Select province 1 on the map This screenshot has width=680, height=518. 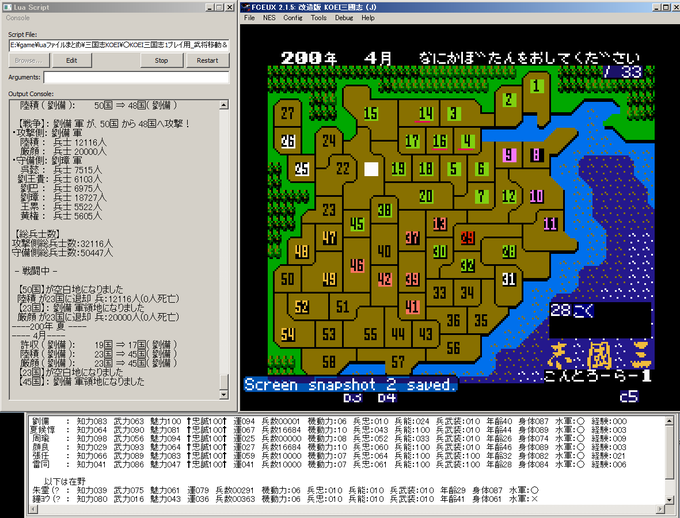(536, 86)
